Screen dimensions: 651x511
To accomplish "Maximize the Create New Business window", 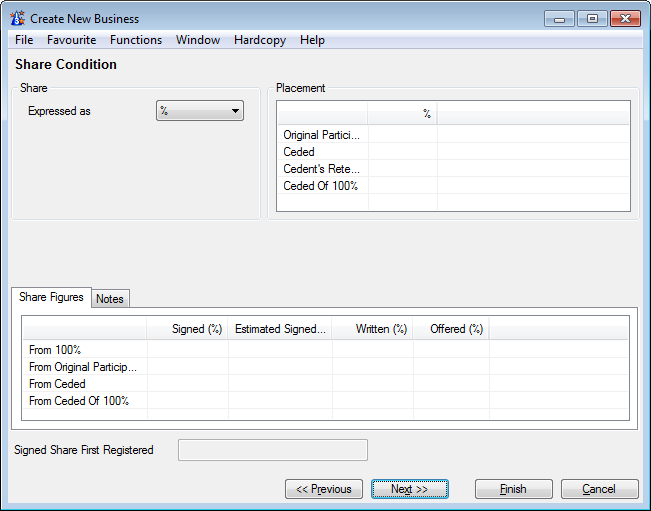I will tap(592, 18).
